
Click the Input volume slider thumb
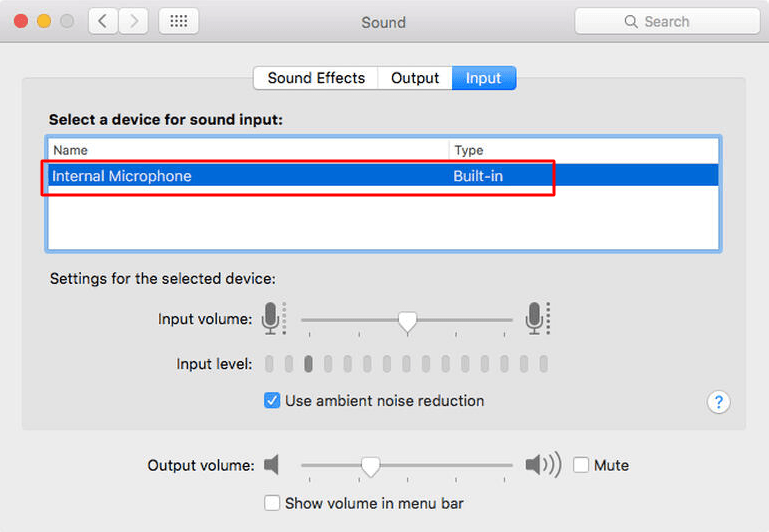(407, 321)
